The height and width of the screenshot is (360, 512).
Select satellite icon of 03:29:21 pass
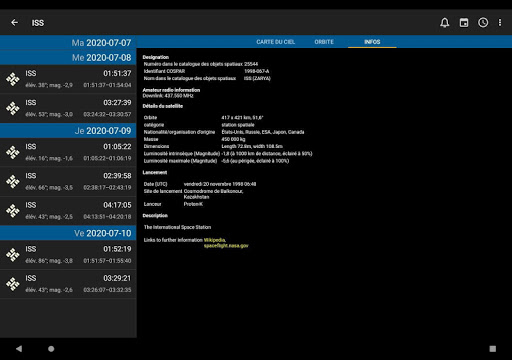(x=13, y=284)
